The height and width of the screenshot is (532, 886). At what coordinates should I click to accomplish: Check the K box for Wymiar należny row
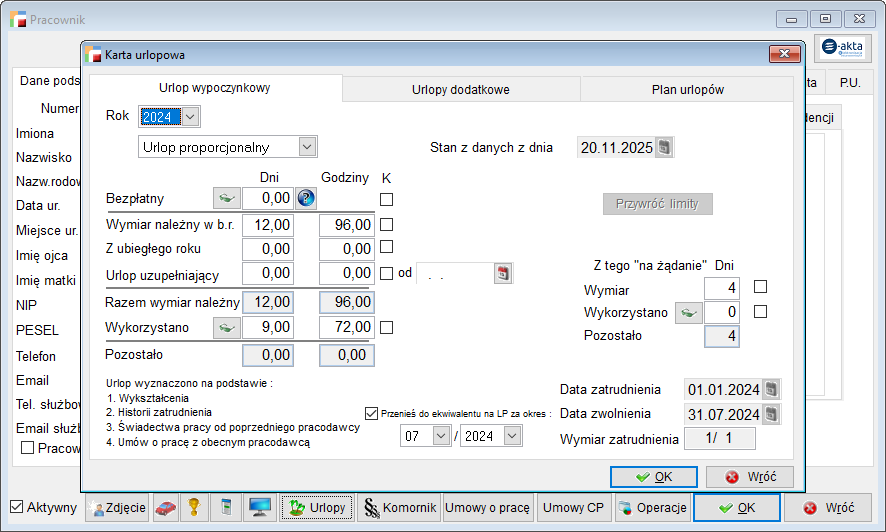click(386, 225)
